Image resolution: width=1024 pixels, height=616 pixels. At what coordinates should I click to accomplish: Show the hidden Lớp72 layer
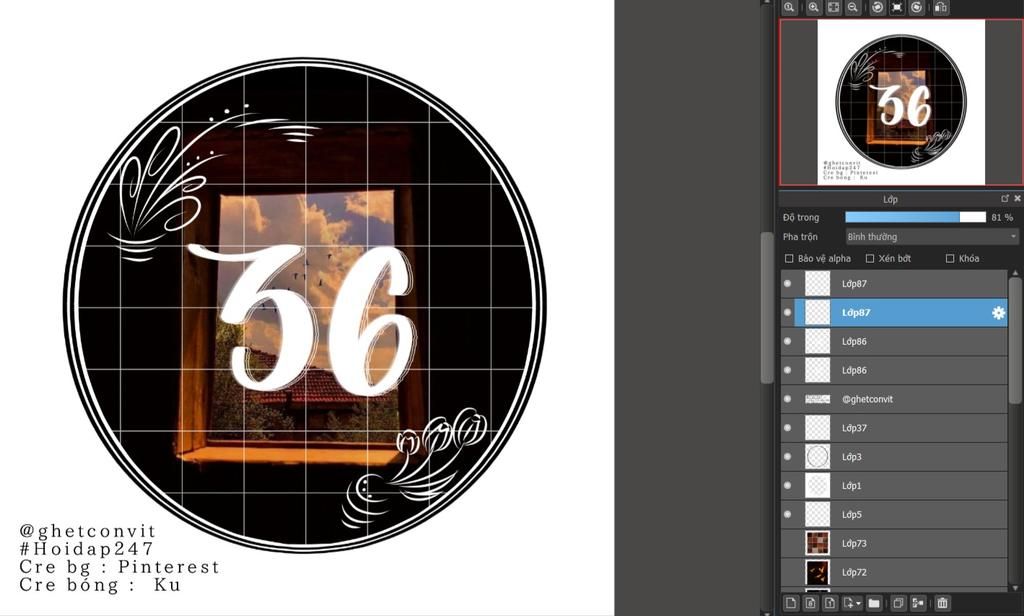pyautogui.click(x=788, y=572)
